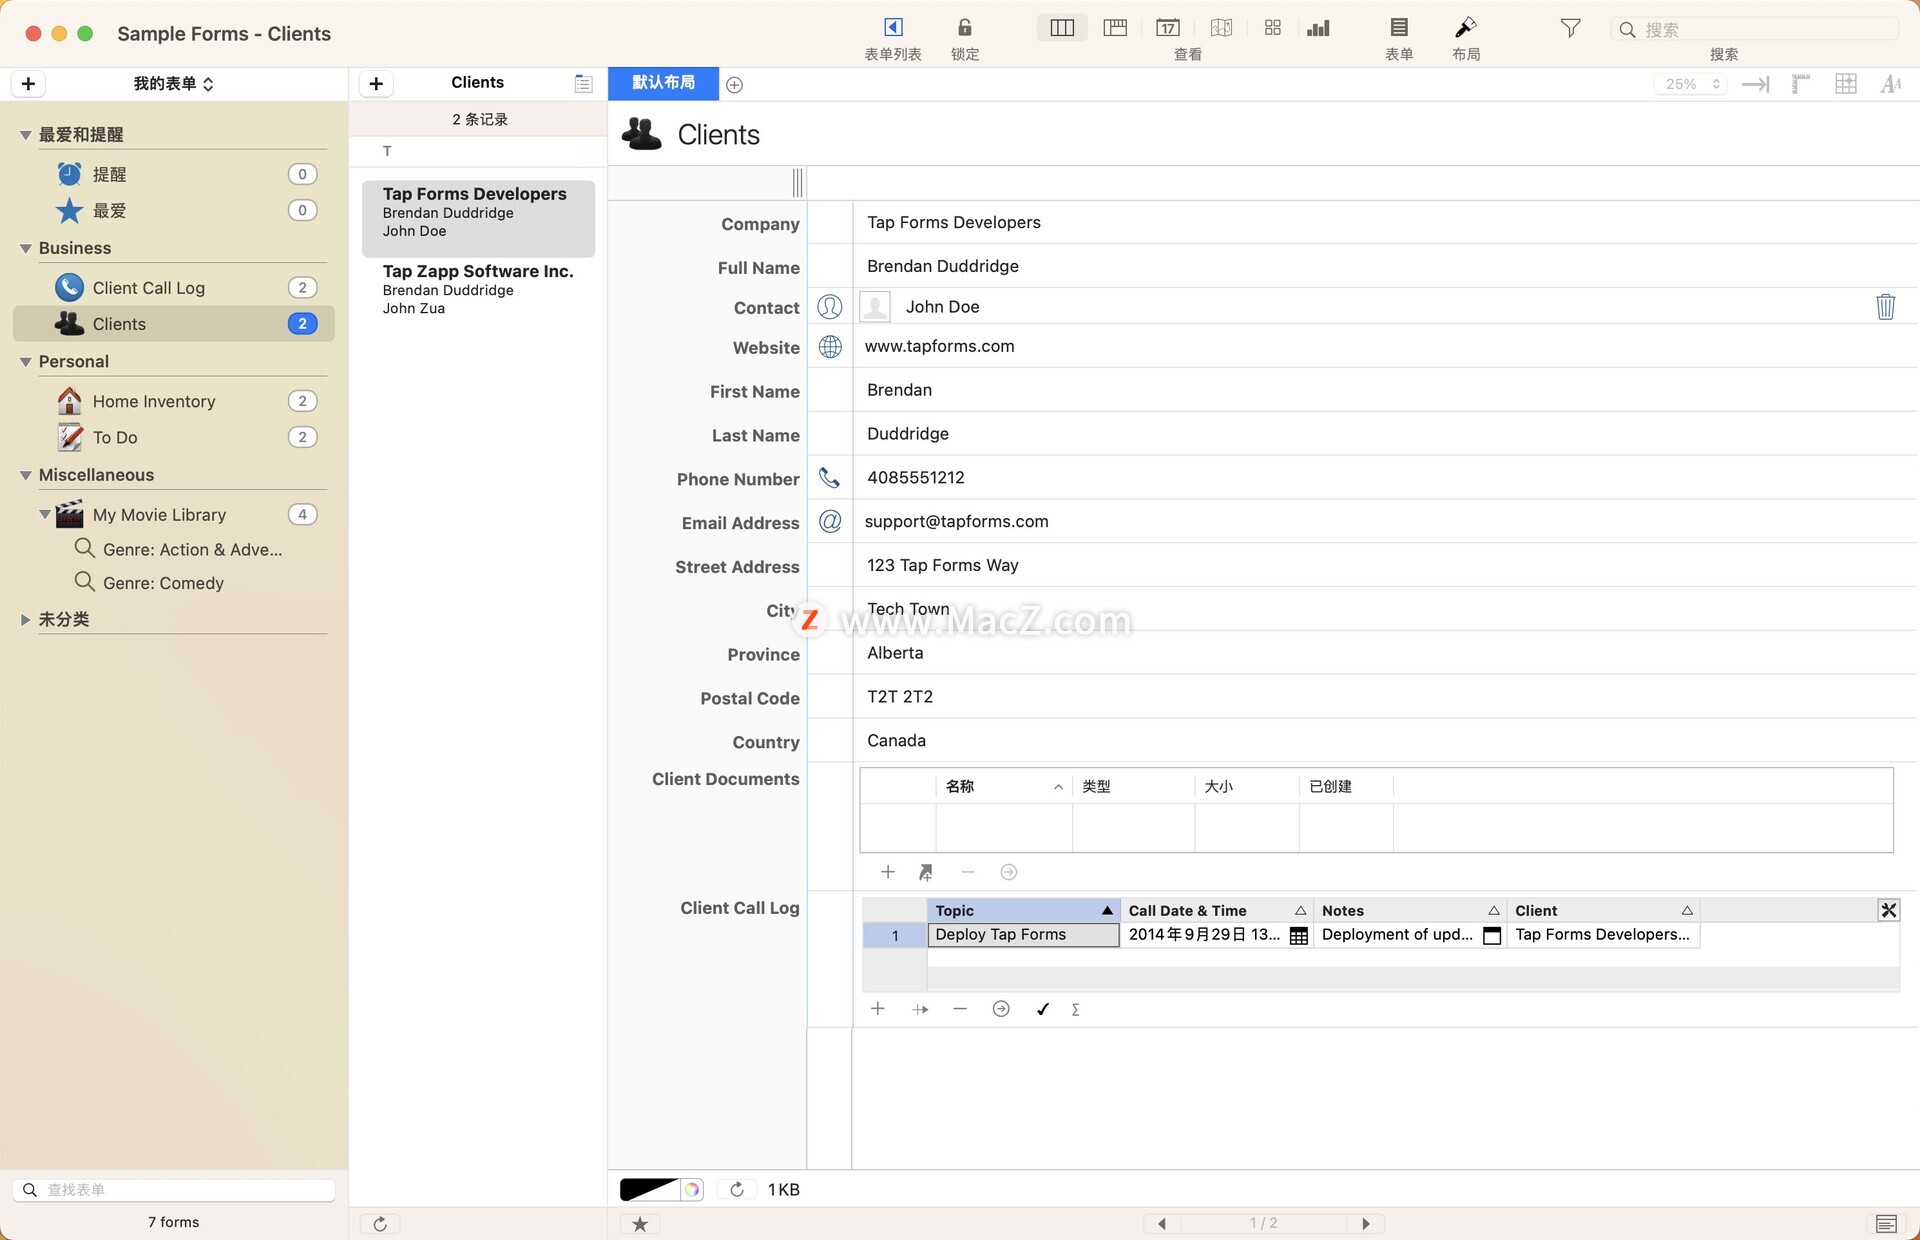1920x1240 pixels.
Task: Expand the Notes cell popup icon
Action: pos(1492,936)
